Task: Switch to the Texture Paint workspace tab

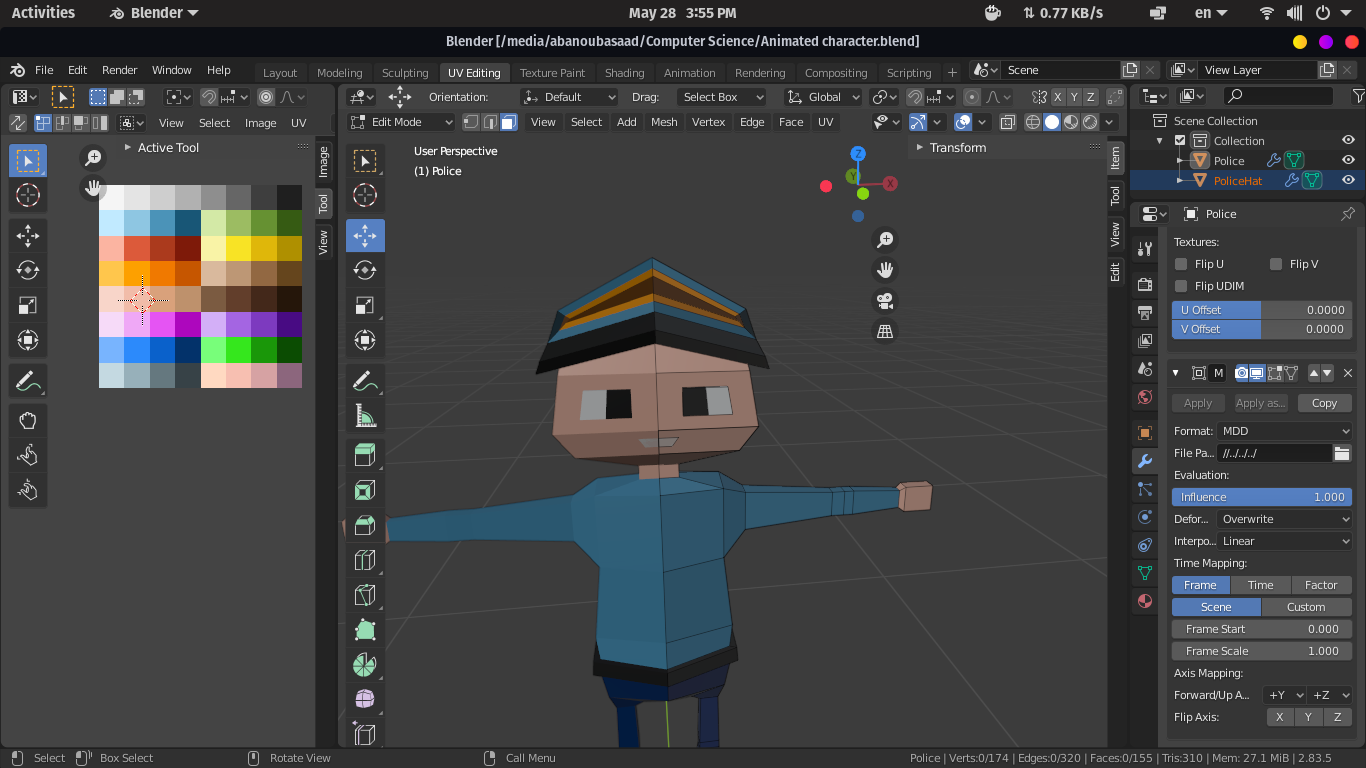Action: pyautogui.click(x=552, y=73)
